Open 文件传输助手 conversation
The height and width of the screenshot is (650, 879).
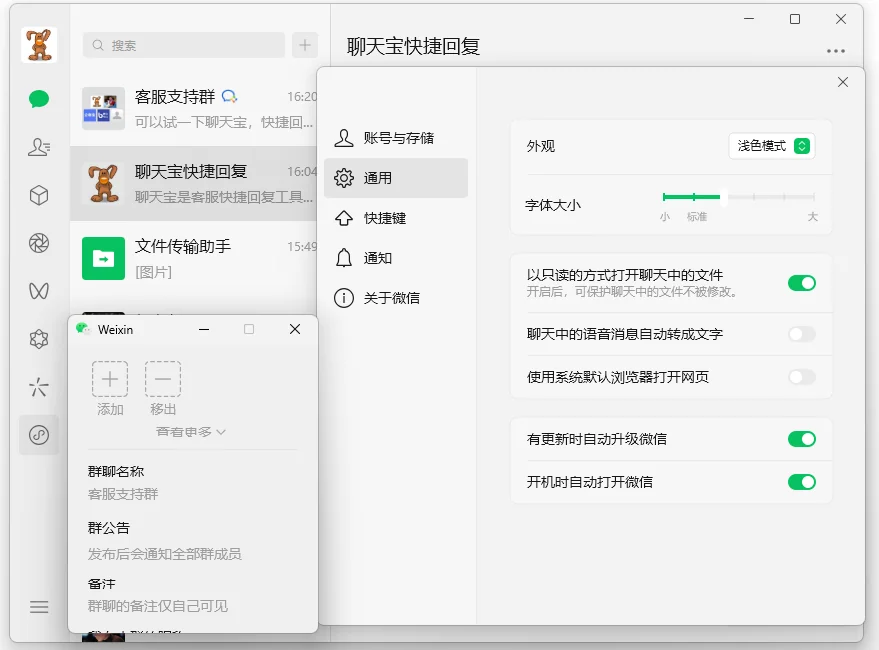click(x=193, y=259)
